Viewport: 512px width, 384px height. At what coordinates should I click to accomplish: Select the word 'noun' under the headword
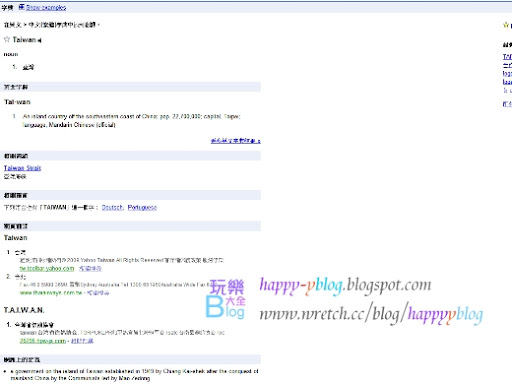point(11,54)
